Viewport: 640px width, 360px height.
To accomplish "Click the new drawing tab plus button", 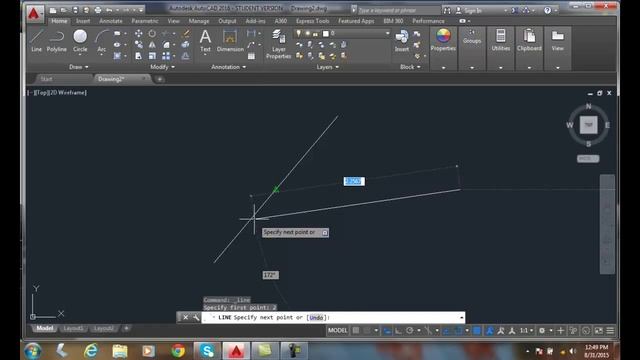I will (x=160, y=79).
